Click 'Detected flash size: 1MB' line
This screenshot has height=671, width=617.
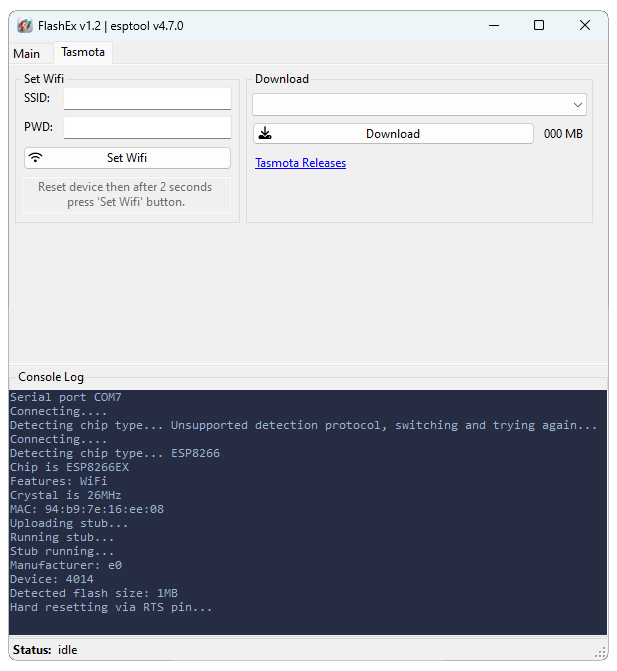(x=94, y=594)
